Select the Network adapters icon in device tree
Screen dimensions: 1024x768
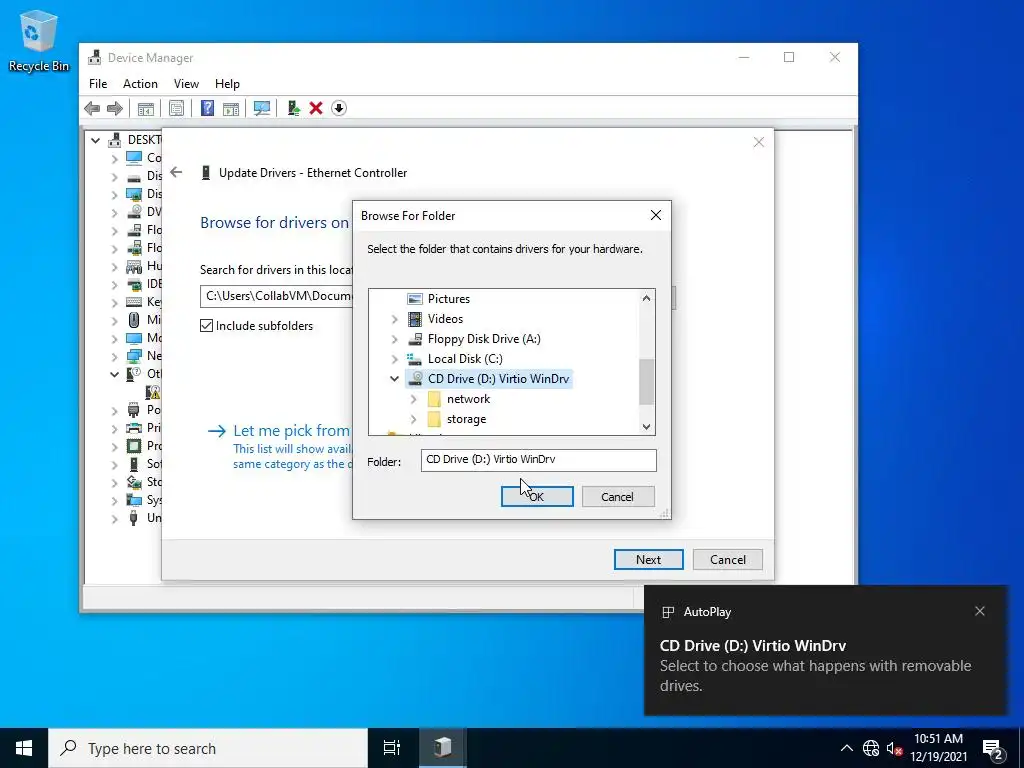click(134, 356)
